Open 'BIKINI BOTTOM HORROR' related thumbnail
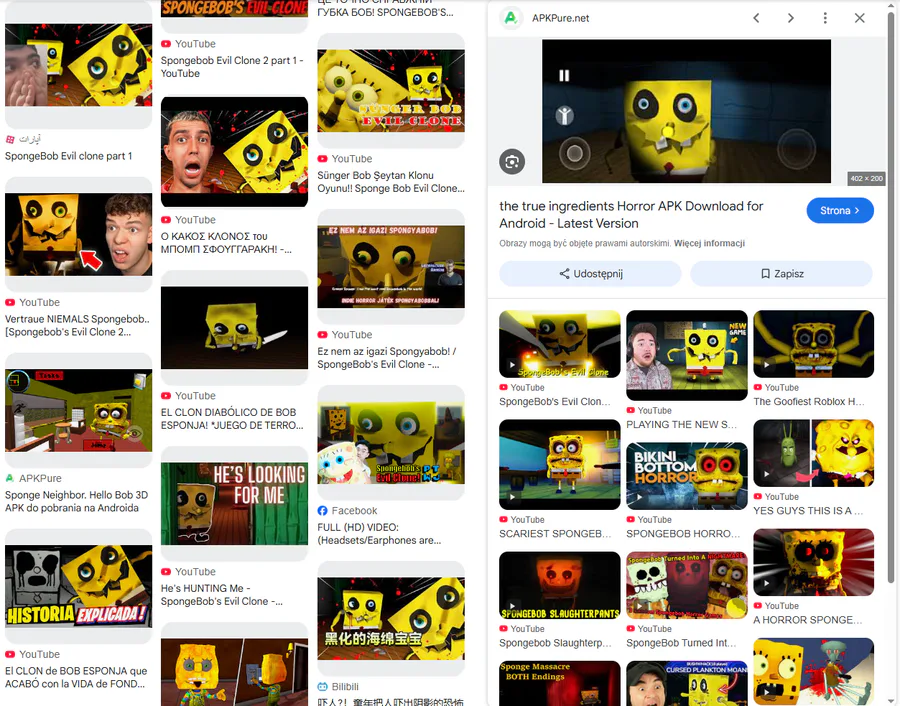Viewport: 900px width, 706px height. pyautogui.click(x=686, y=476)
